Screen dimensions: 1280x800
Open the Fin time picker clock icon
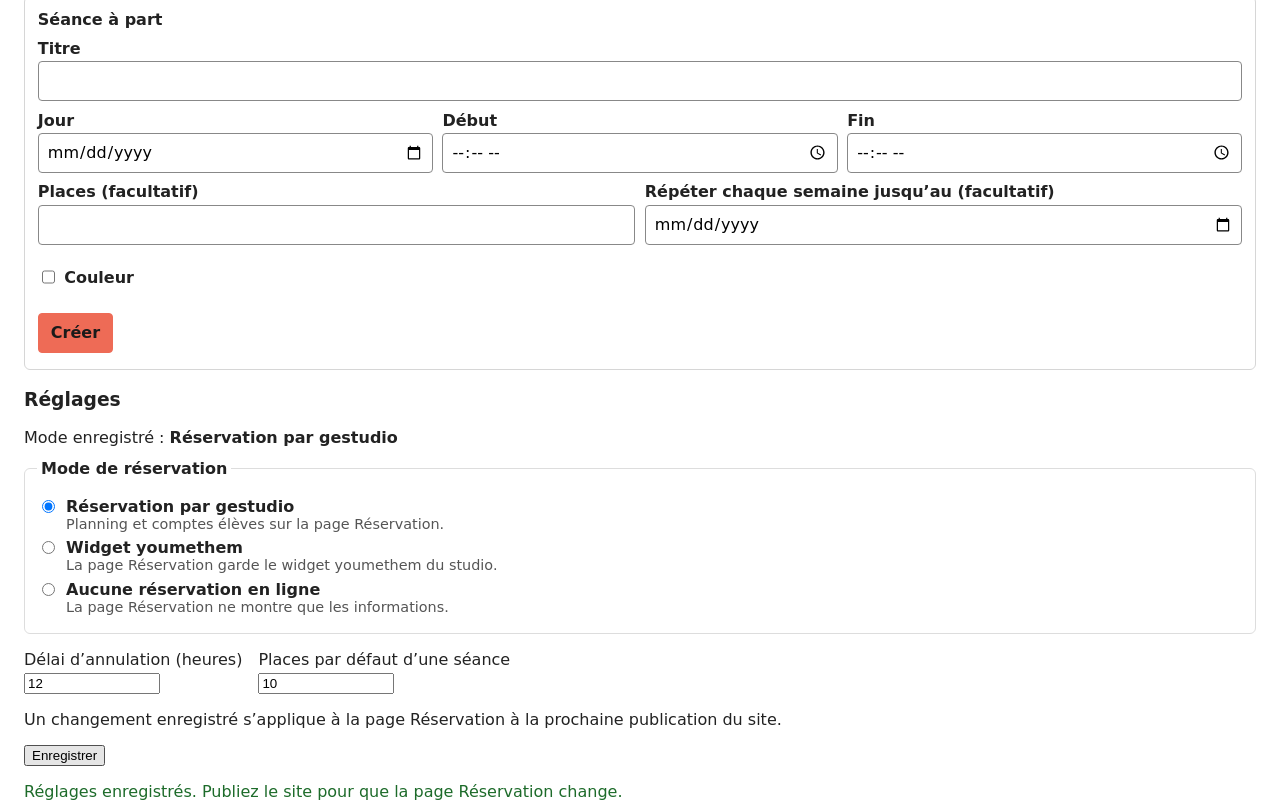click(x=1221, y=153)
